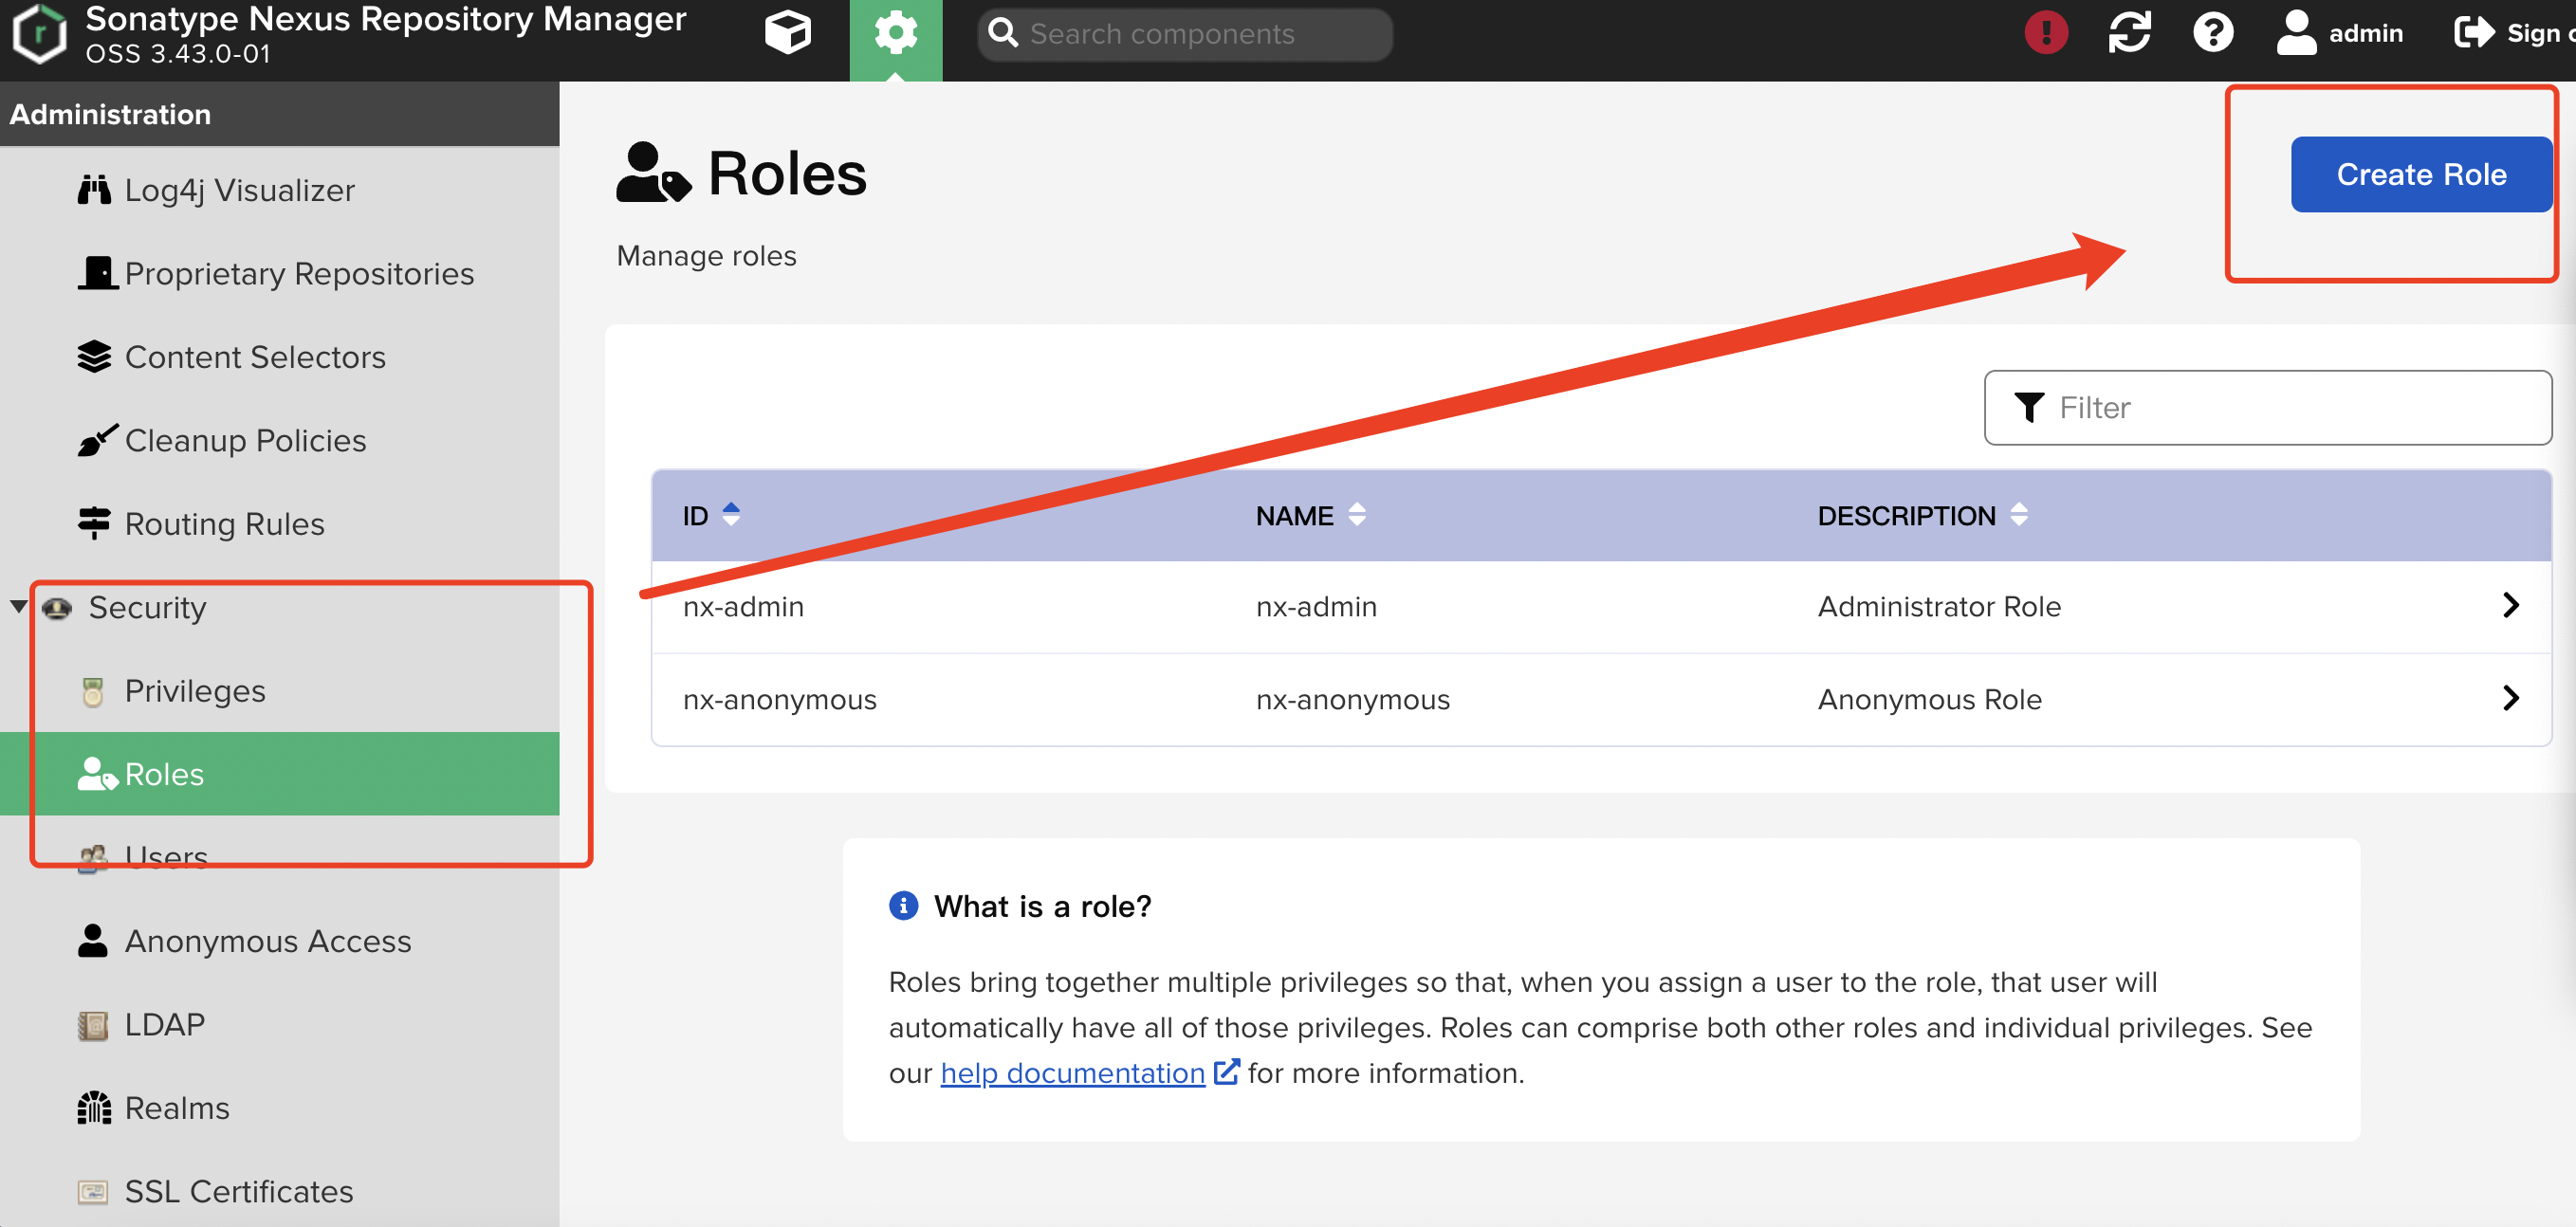Click the book icon for LDAP
The width and height of the screenshot is (2576, 1227).
coord(93,1025)
